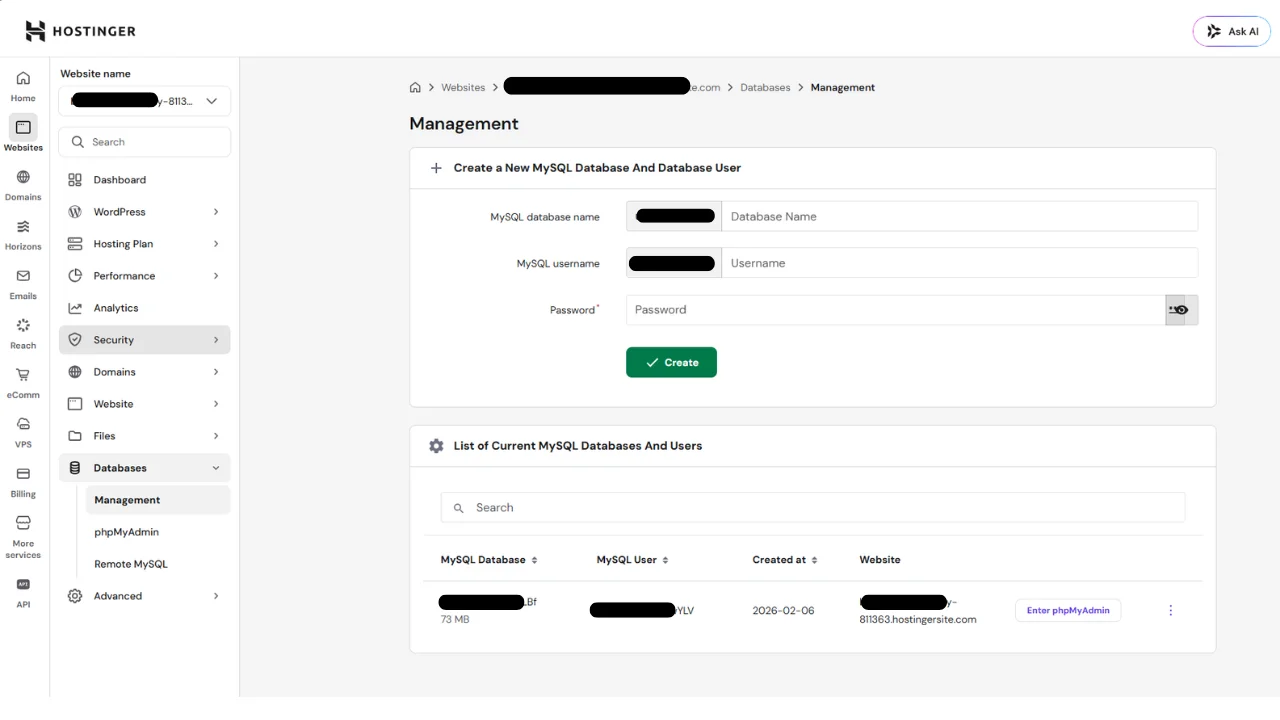Click the Username input field

tap(959, 263)
